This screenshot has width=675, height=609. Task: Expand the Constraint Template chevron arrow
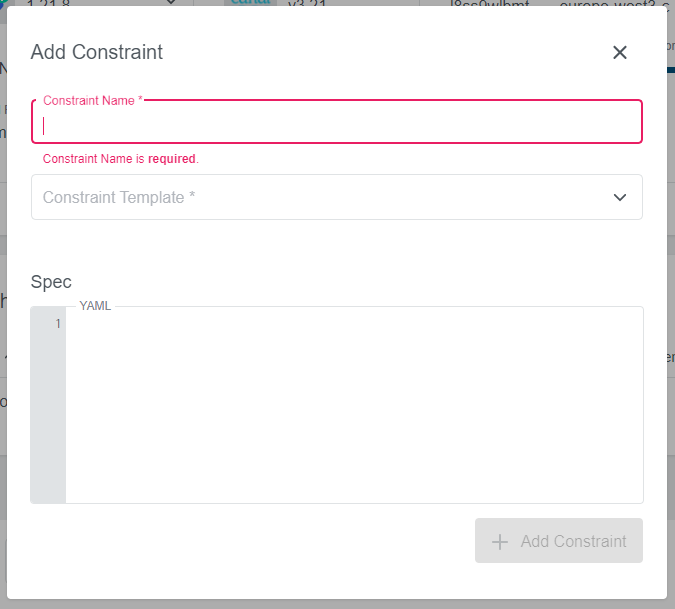coord(620,197)
